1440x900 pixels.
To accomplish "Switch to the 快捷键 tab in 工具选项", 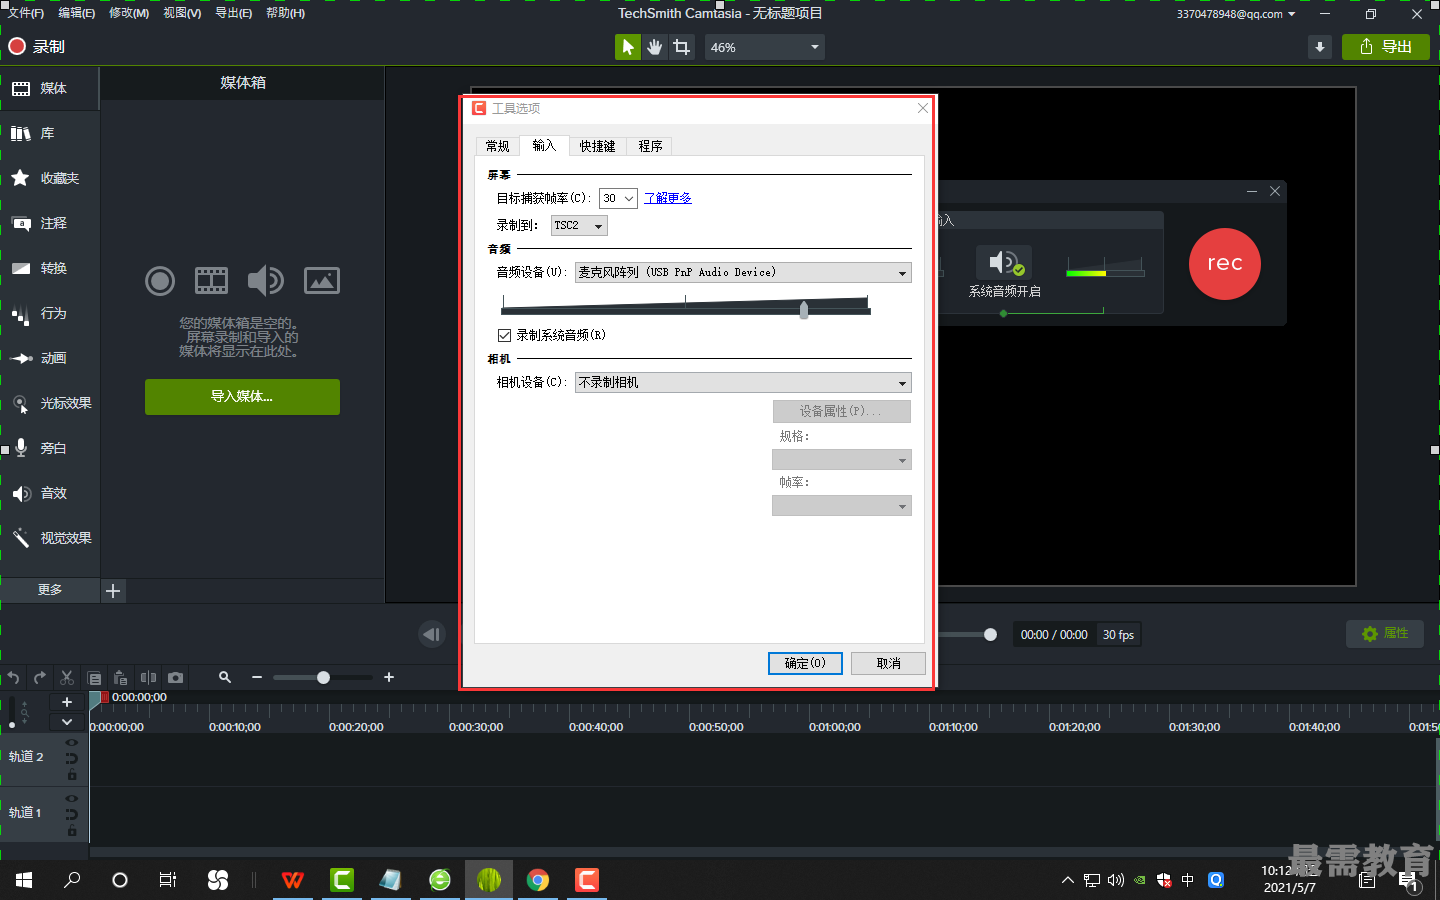I will tap(598, 146).
